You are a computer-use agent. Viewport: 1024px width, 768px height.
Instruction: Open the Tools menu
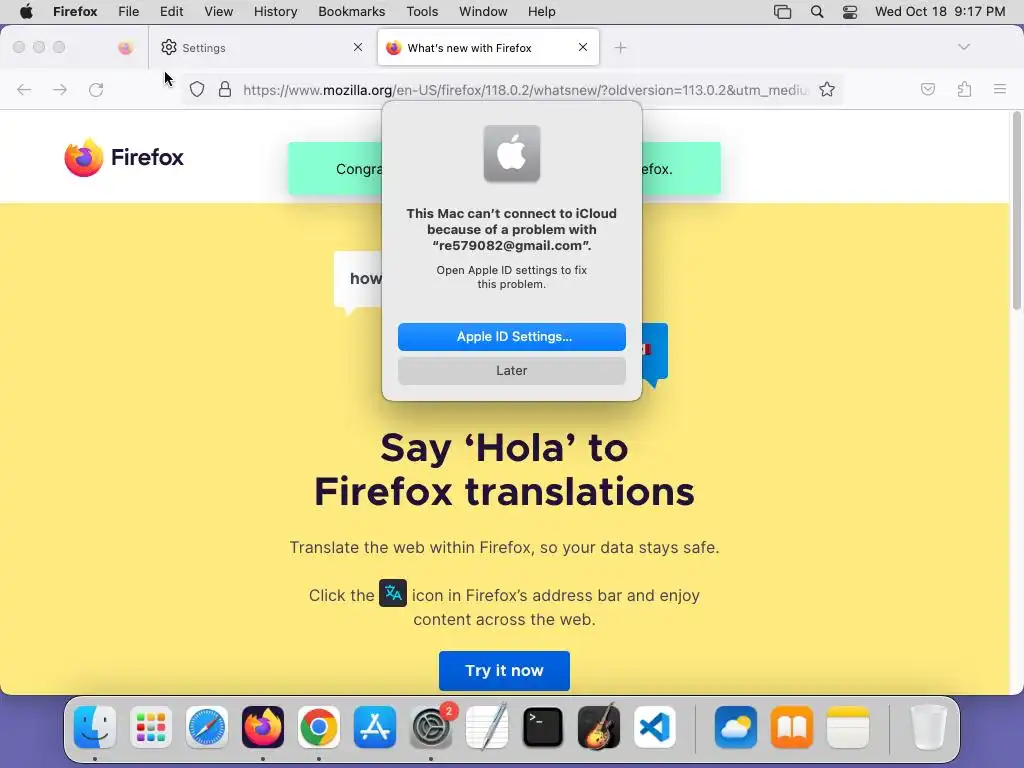422,12
